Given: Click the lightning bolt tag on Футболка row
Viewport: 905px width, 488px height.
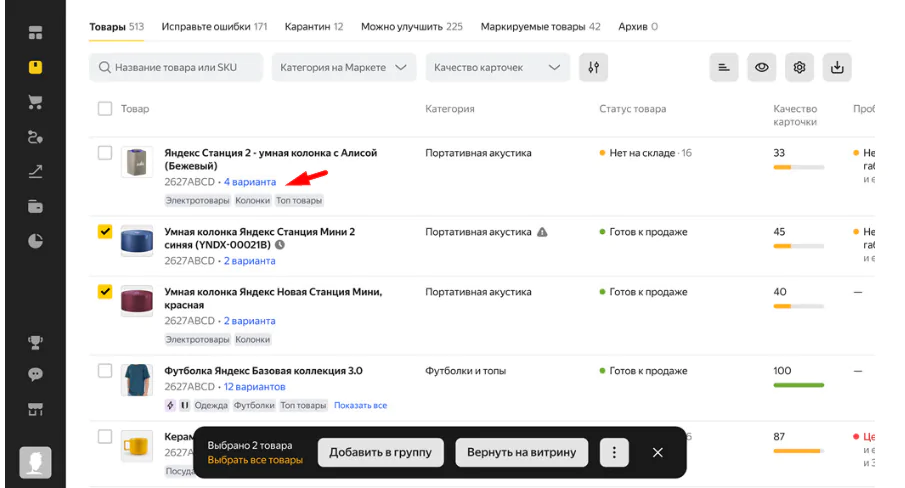Looking at the screenshot, I should [x=170, y=406].
